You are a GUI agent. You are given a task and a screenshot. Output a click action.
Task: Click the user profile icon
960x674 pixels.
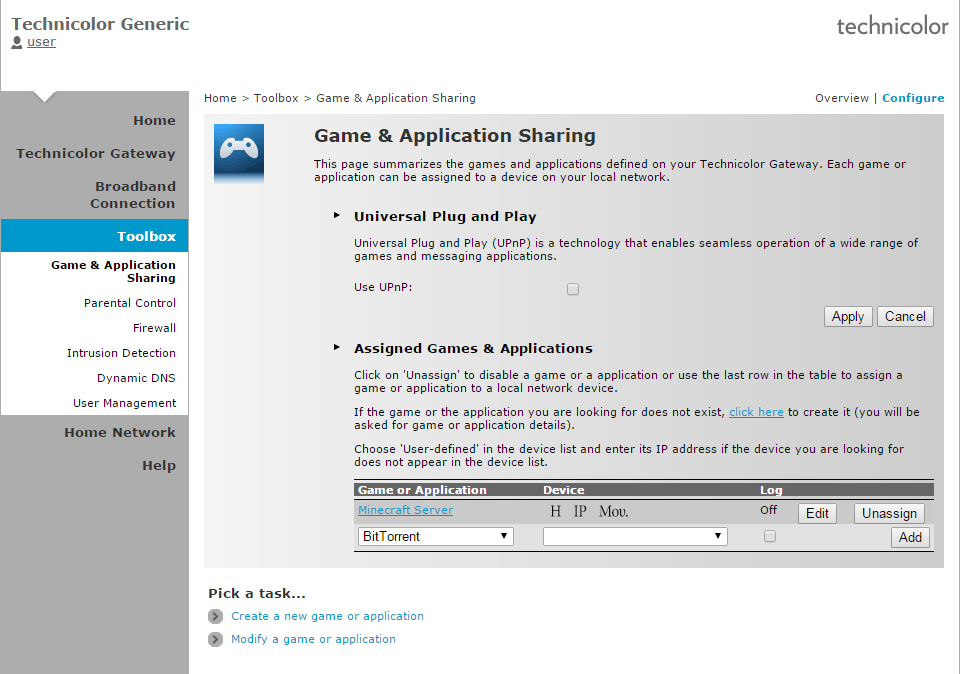coord(17,43)
